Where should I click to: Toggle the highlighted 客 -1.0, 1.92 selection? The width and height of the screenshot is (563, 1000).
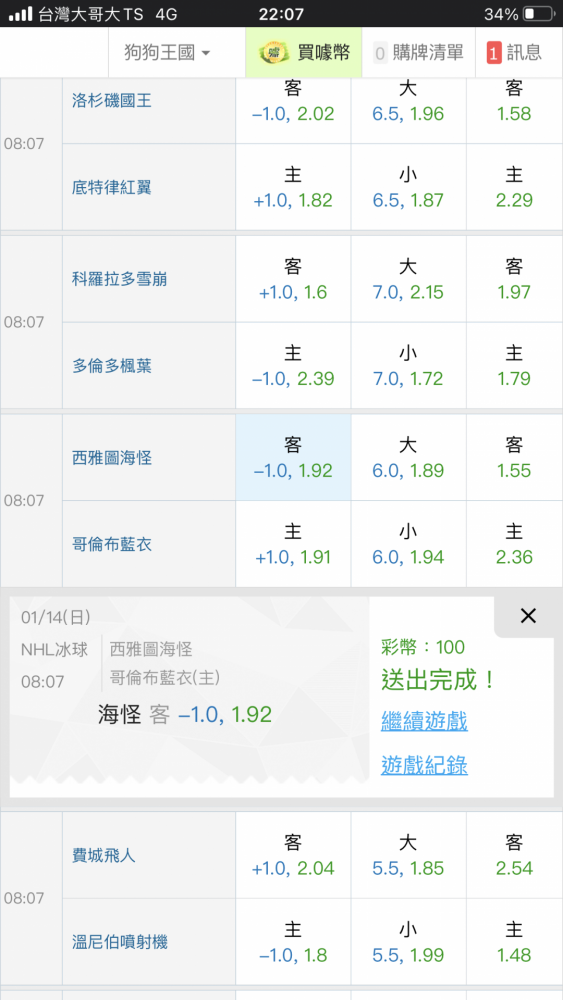[x=293, y=458]
